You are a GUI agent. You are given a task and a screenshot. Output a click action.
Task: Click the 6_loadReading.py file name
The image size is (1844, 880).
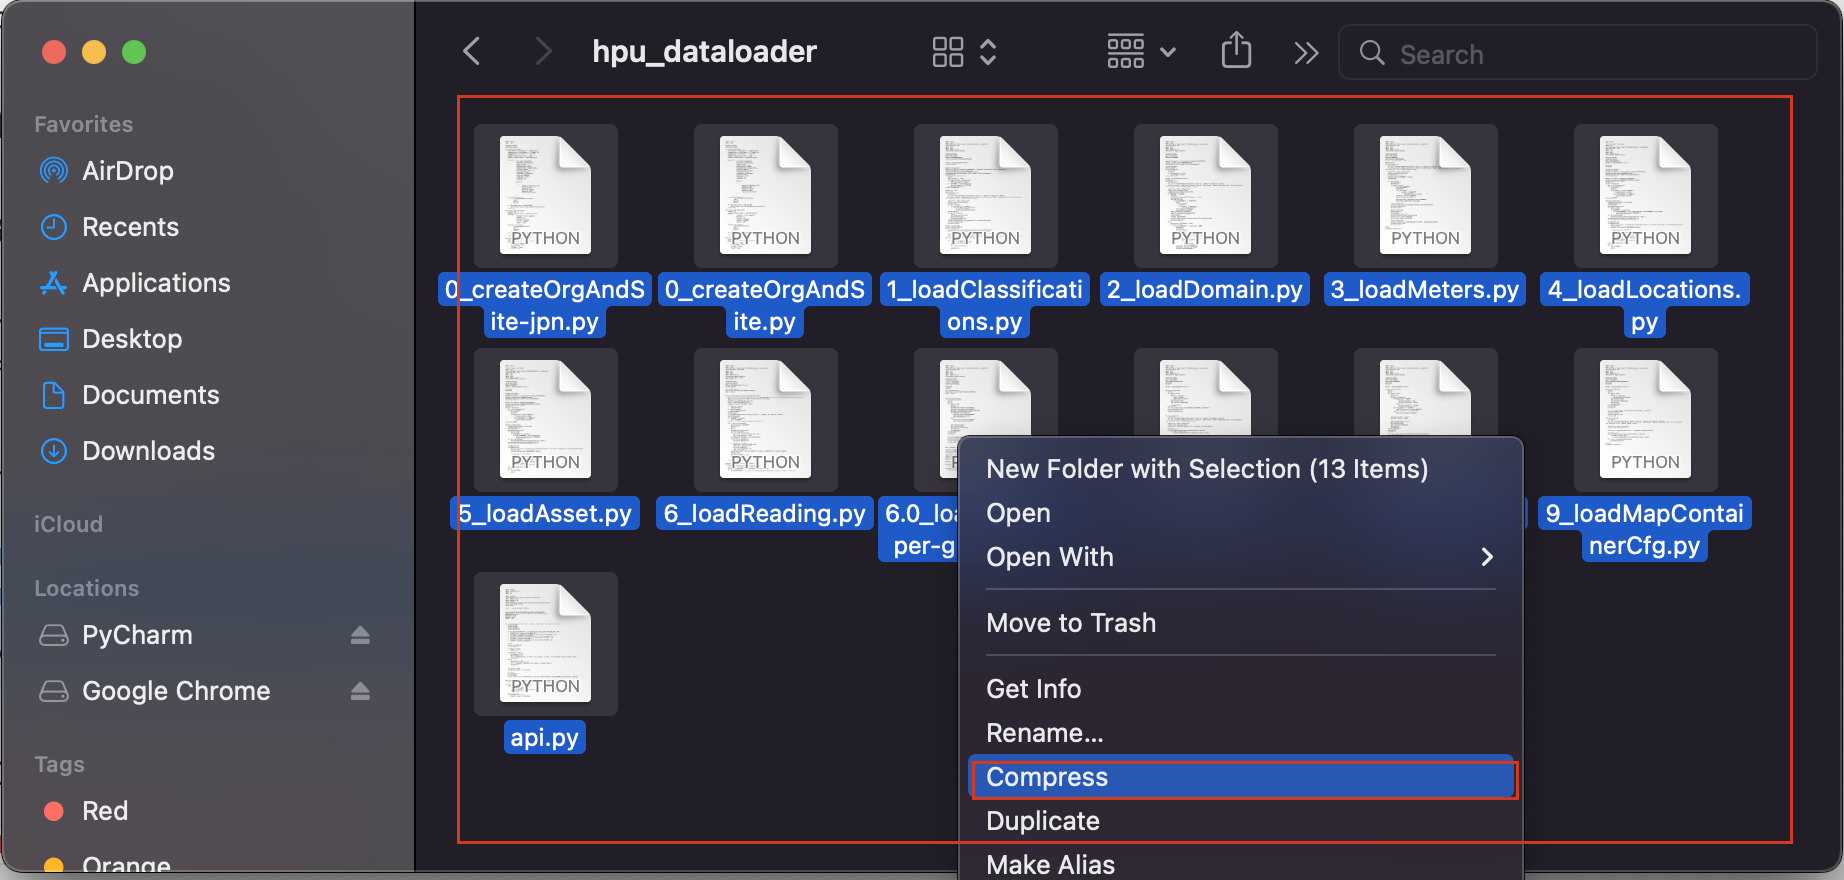click(x=765, y=514)
